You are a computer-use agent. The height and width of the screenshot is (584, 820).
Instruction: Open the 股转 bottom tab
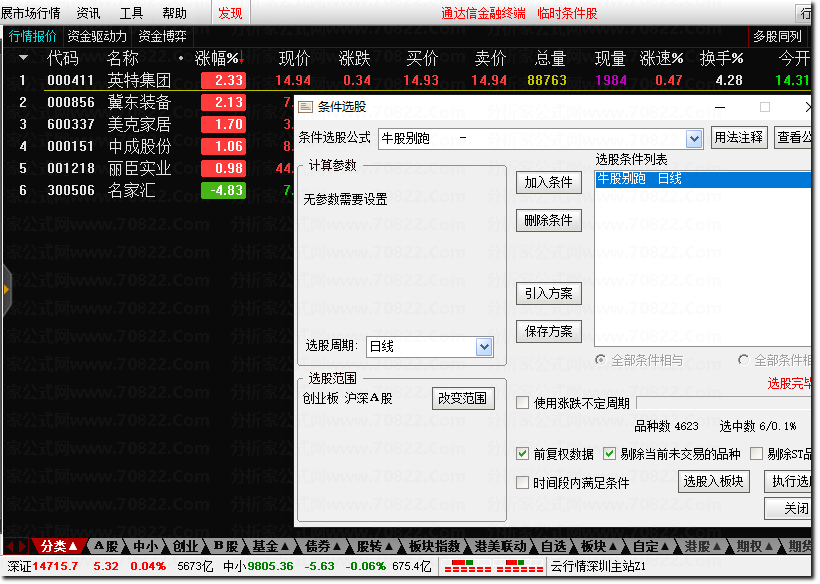tap(374, 546)
